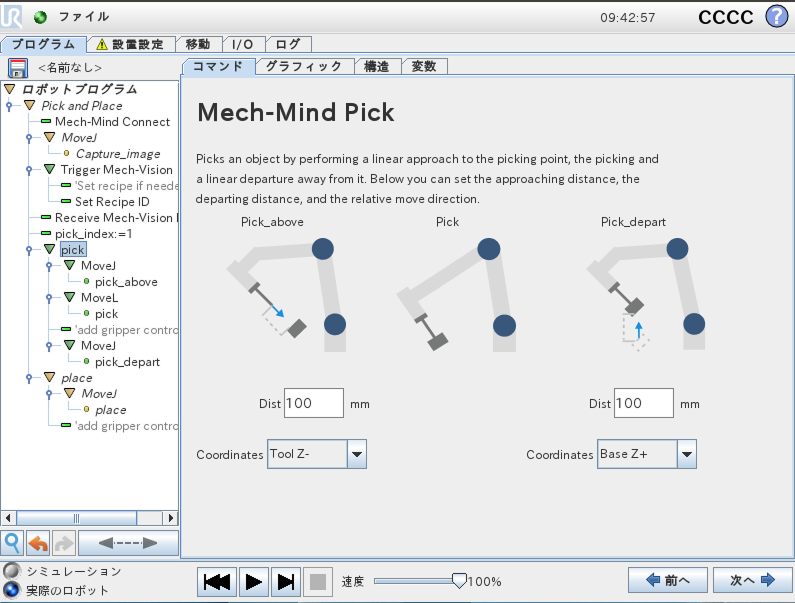The image size is (795, 603).
Task: Click the Pick_above robot arm illustration
Action: (286, 294)
